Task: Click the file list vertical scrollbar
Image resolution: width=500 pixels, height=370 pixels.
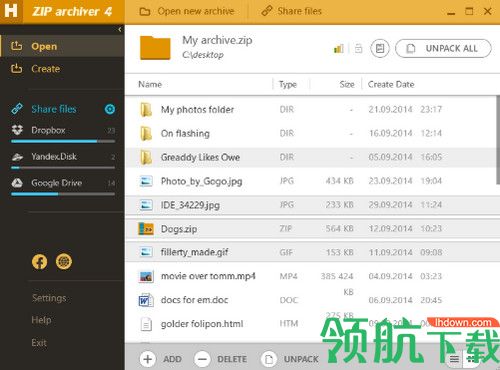Action: point(498,139)
